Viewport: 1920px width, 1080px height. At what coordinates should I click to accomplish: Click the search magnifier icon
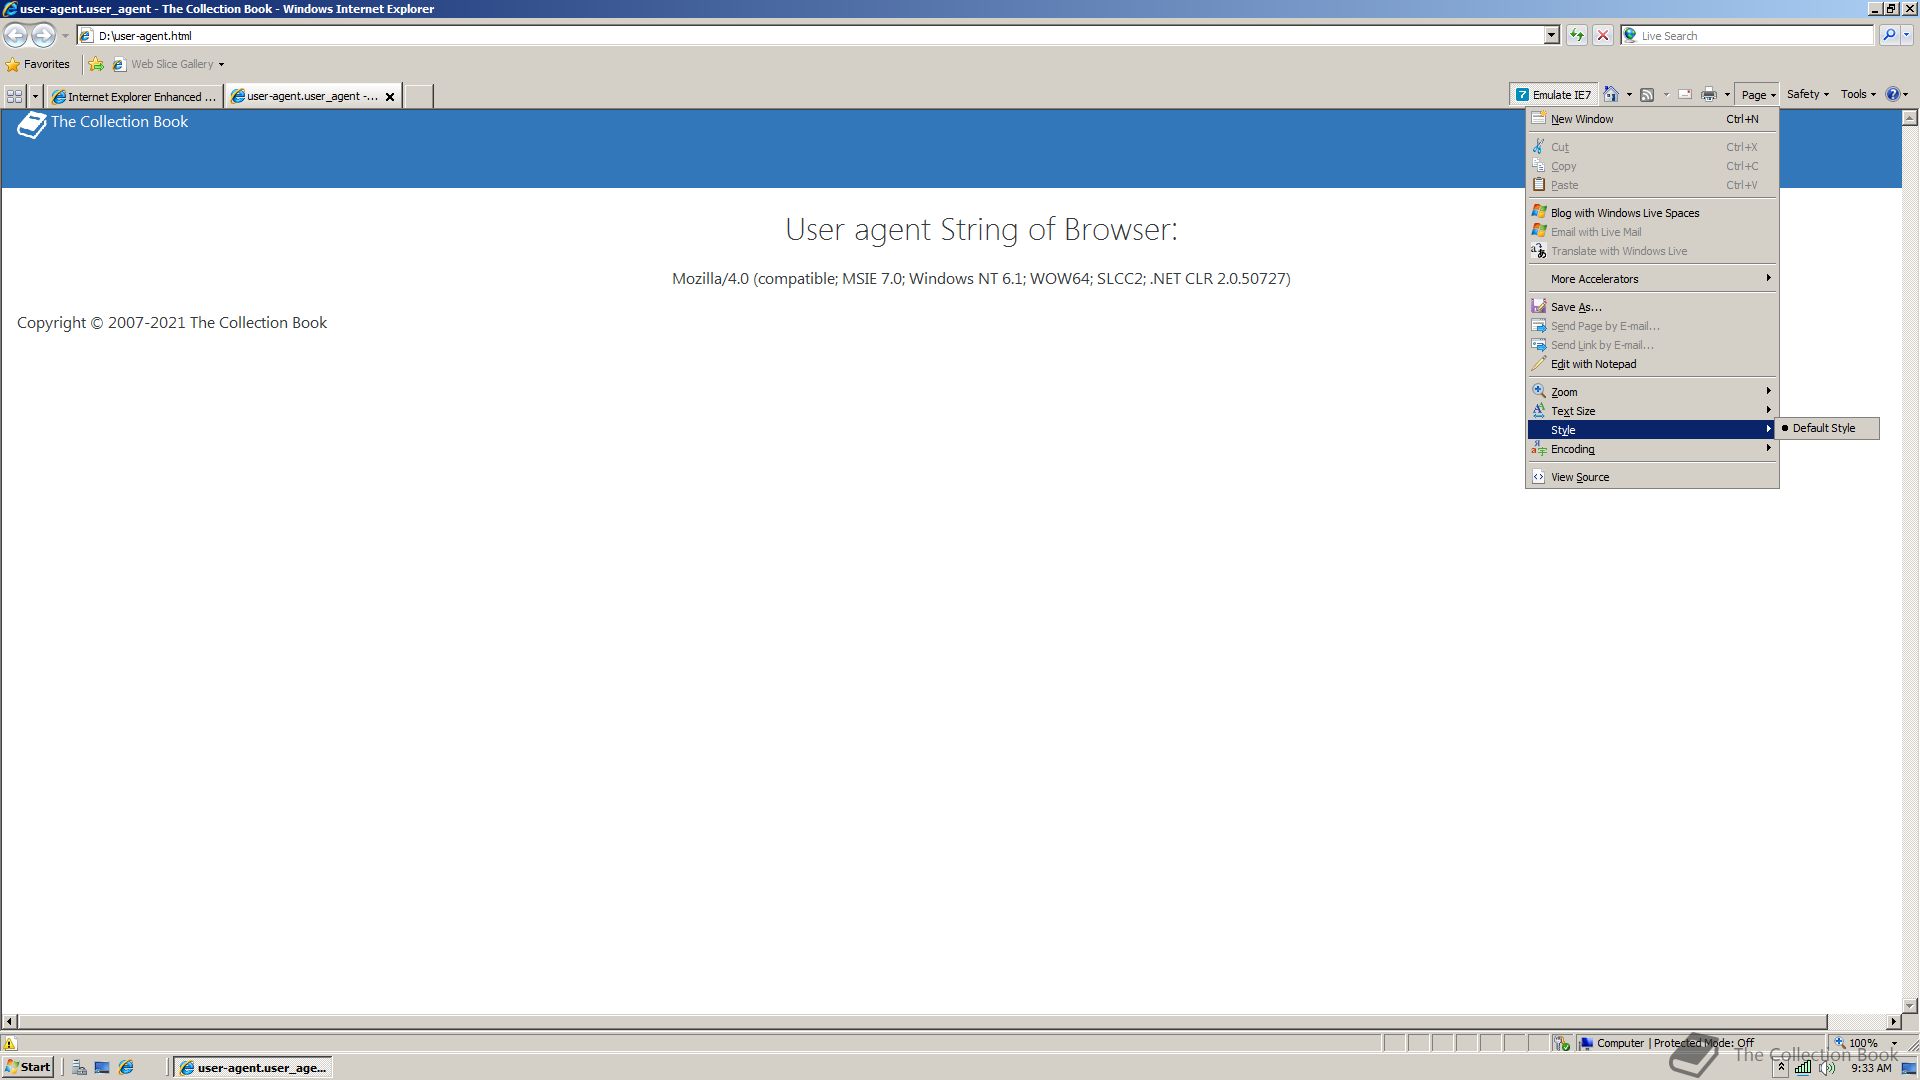pos(1888,36)
